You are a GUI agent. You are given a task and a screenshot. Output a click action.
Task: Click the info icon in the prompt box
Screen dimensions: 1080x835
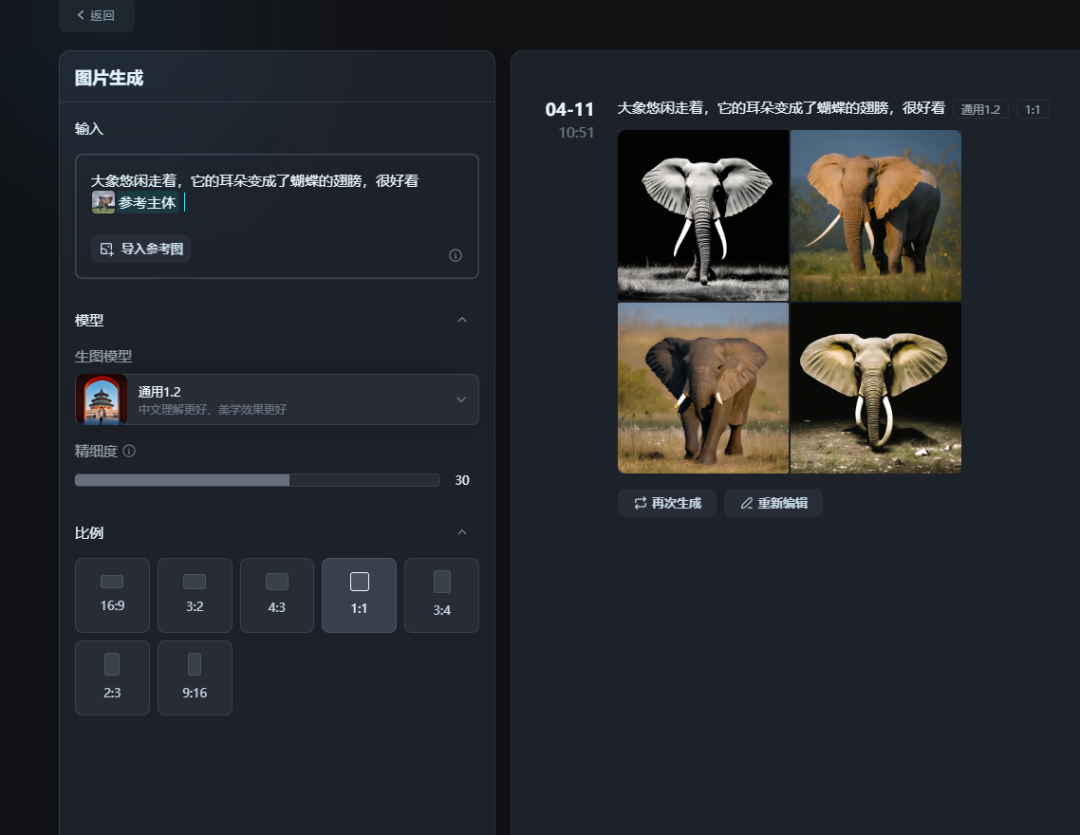455,255
